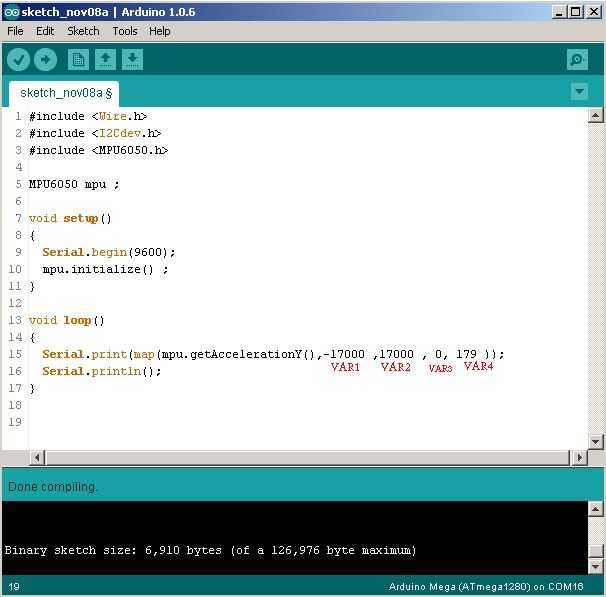Click the 'Arduino Mega (ATmega1280) on COM16' status

486,587
